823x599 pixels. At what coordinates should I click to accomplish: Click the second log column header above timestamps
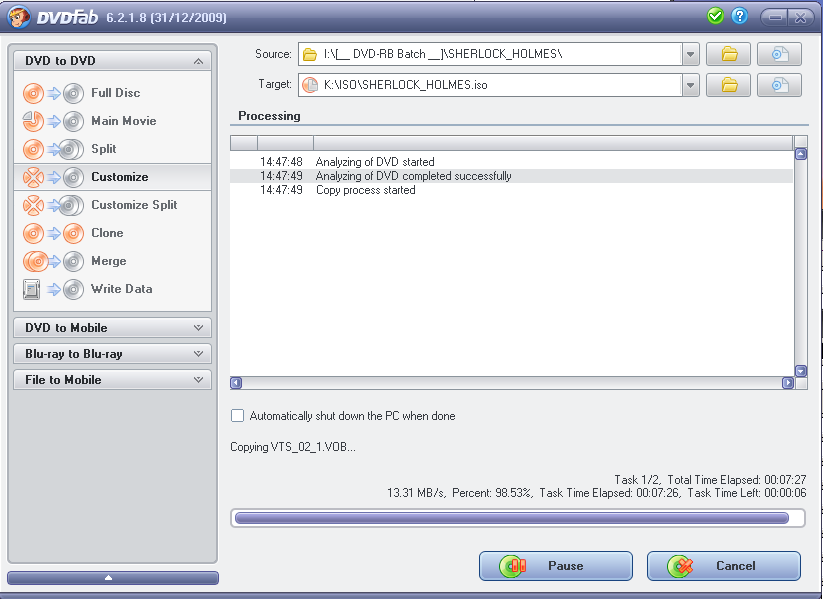[286, 143]
